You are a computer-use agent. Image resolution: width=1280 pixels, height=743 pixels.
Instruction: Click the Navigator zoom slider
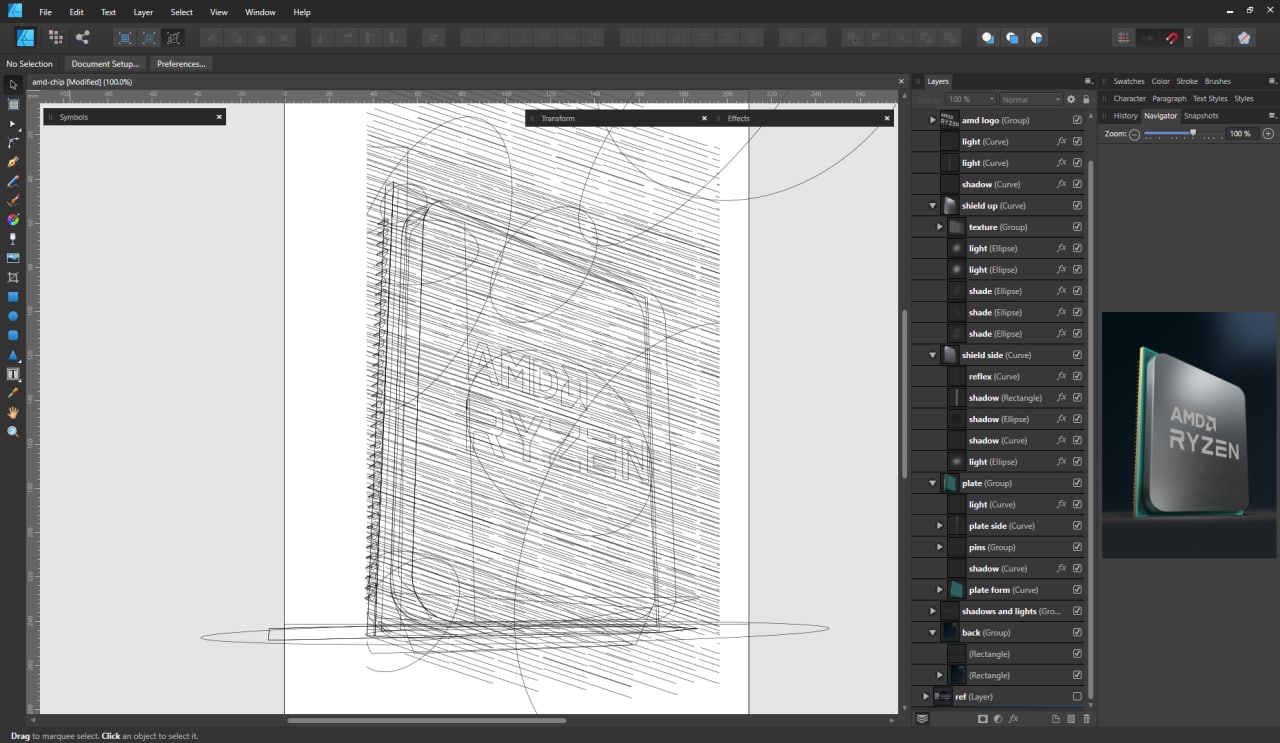(x=1193, y=133)
